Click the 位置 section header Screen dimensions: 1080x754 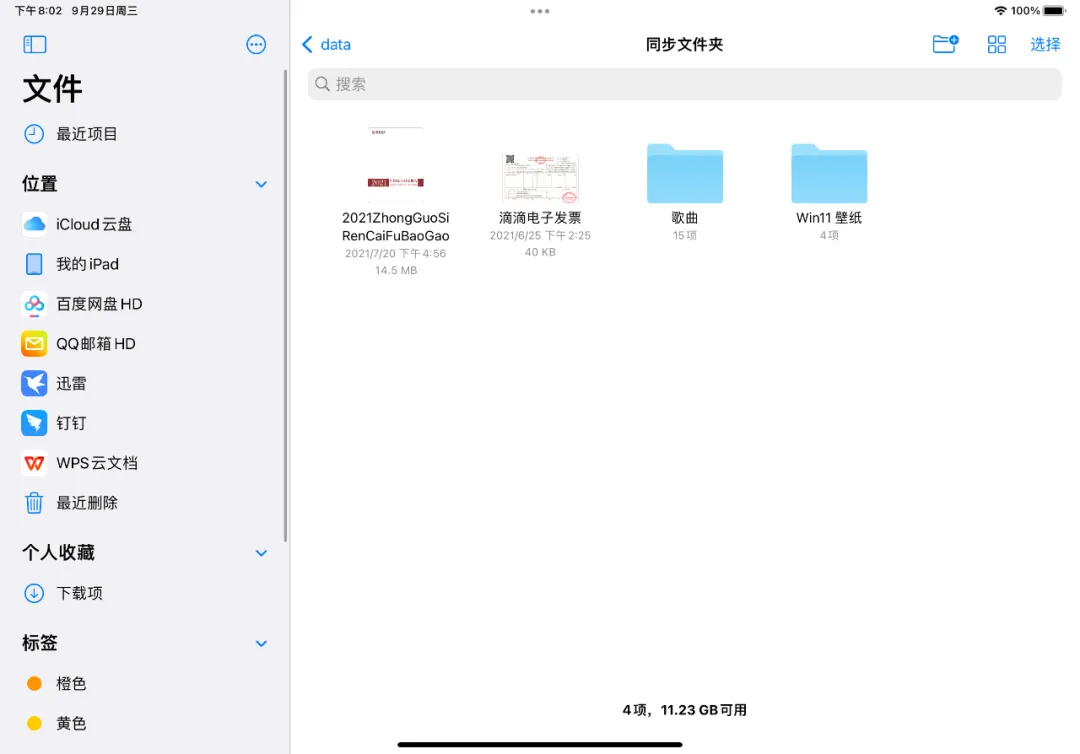[x=40, y=184]
